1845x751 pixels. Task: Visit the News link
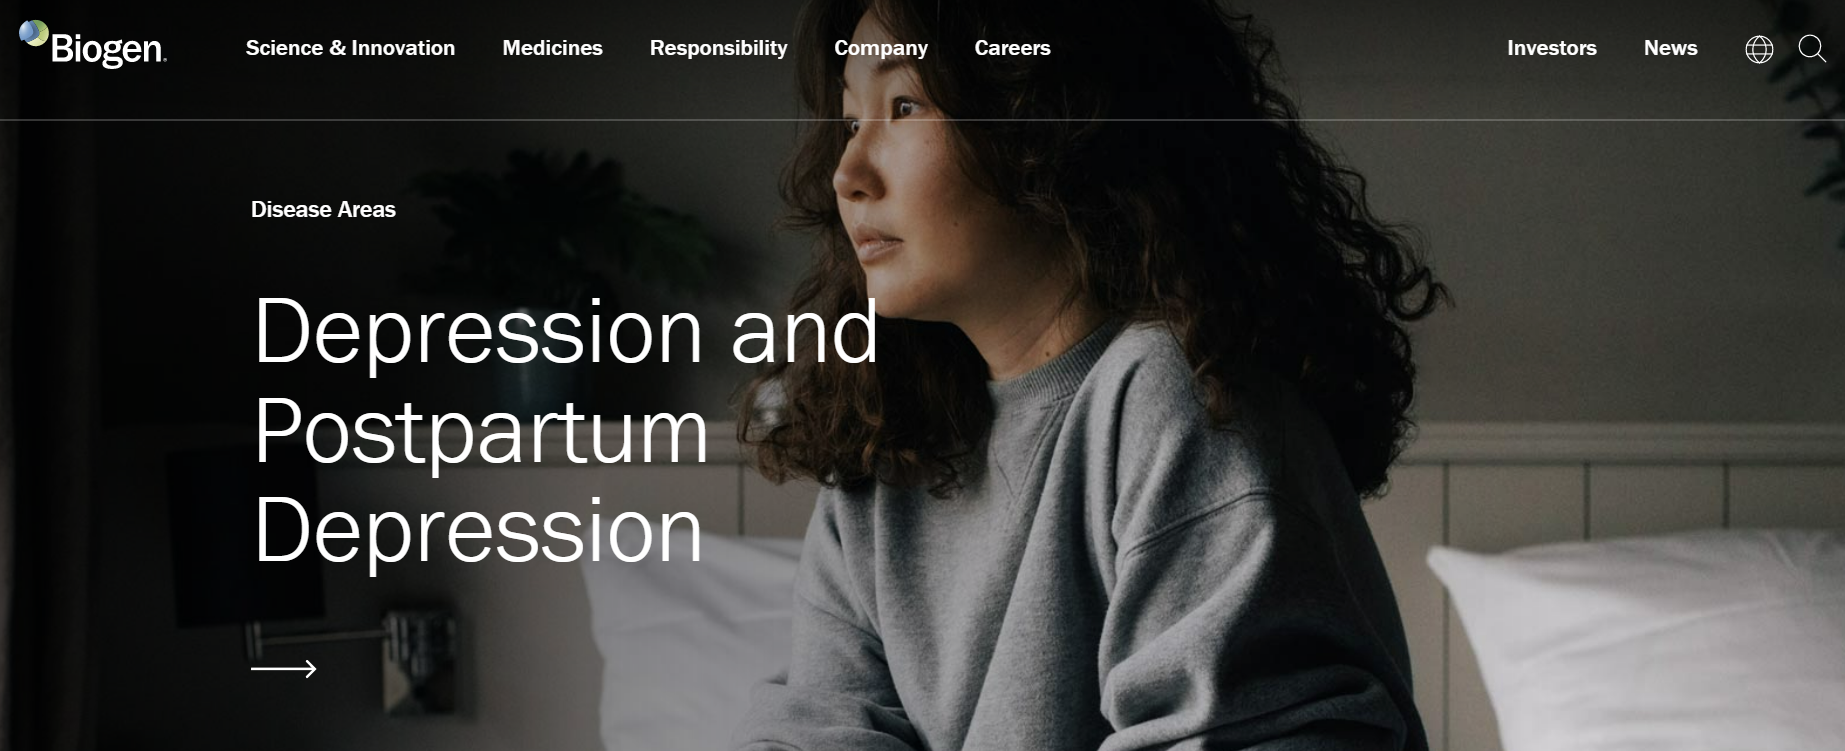tap(1670, 48)
